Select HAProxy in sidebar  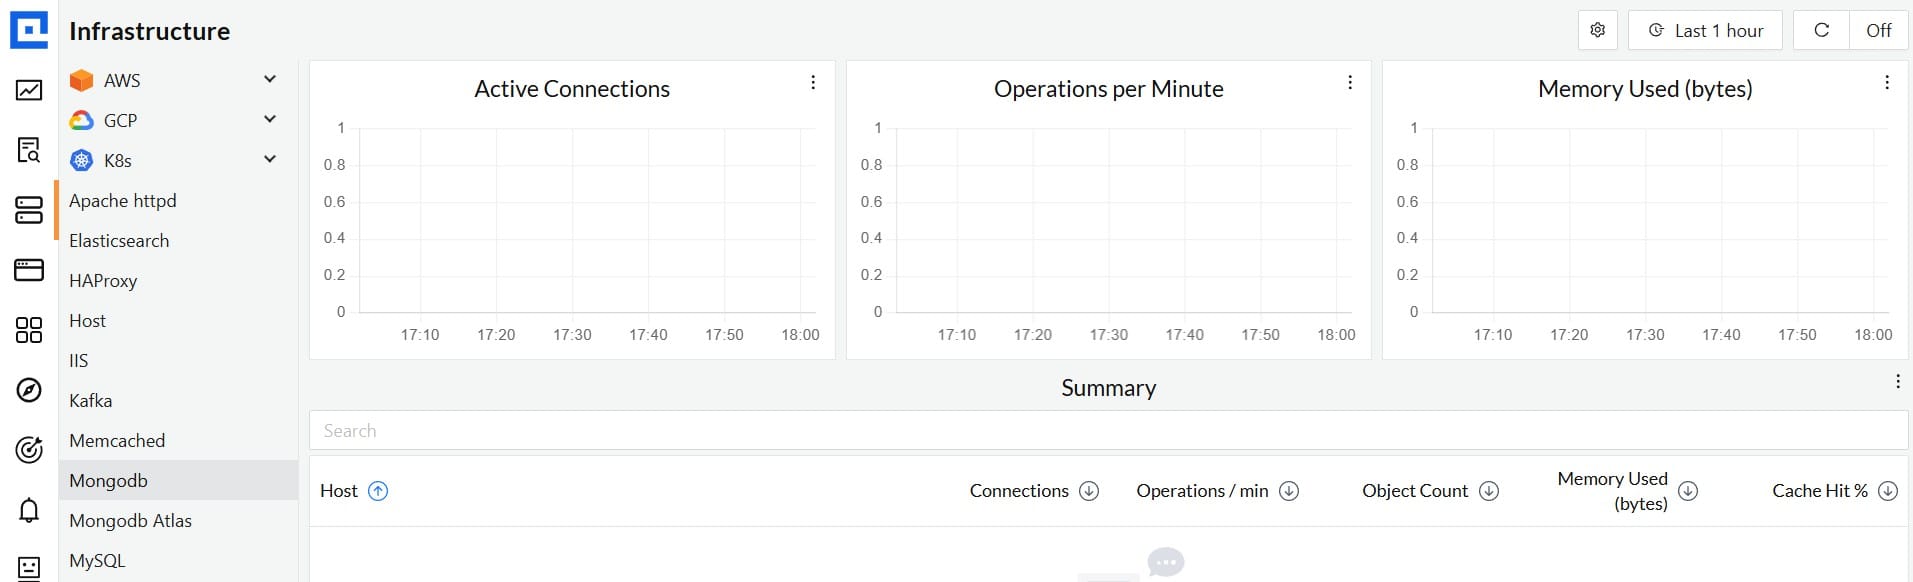178,280
